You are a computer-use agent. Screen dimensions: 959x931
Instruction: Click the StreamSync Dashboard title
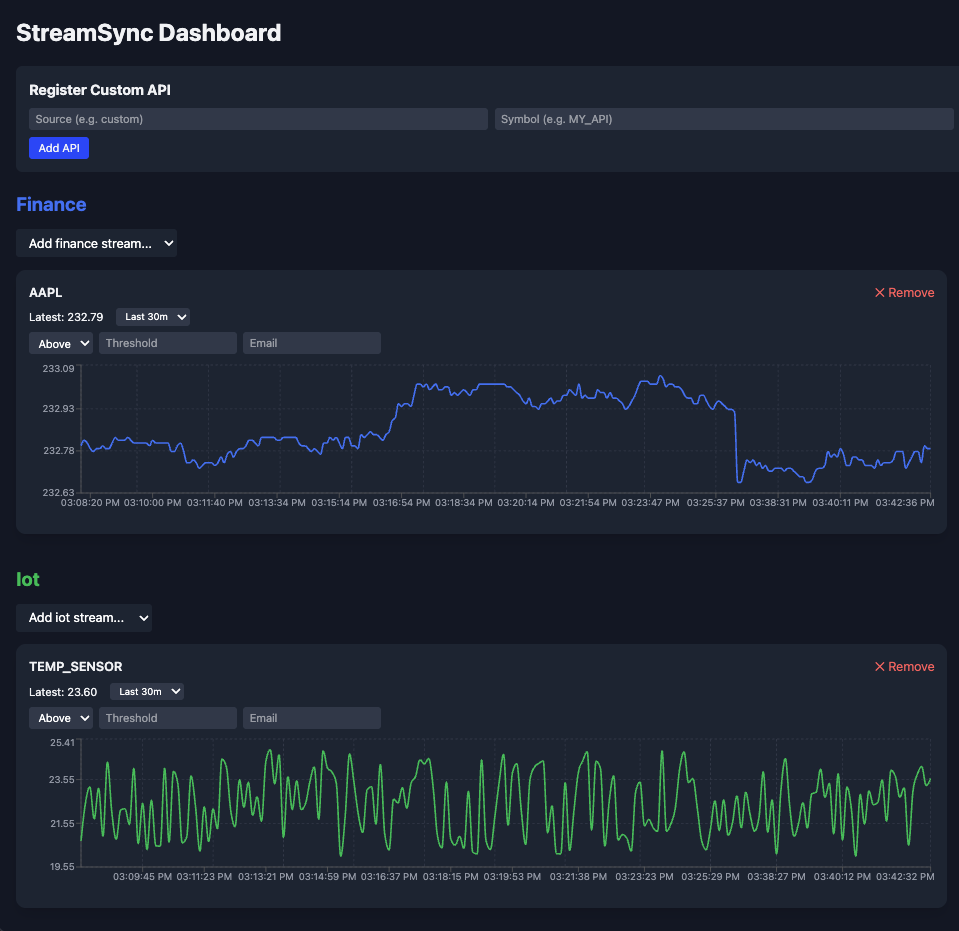149,33
